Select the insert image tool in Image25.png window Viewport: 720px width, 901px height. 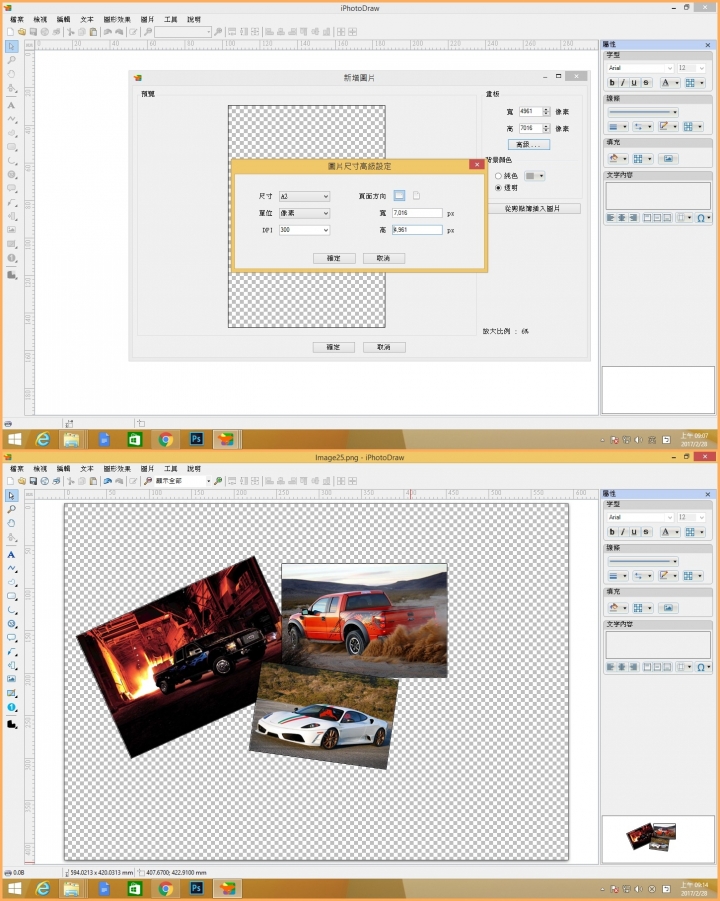11,679
